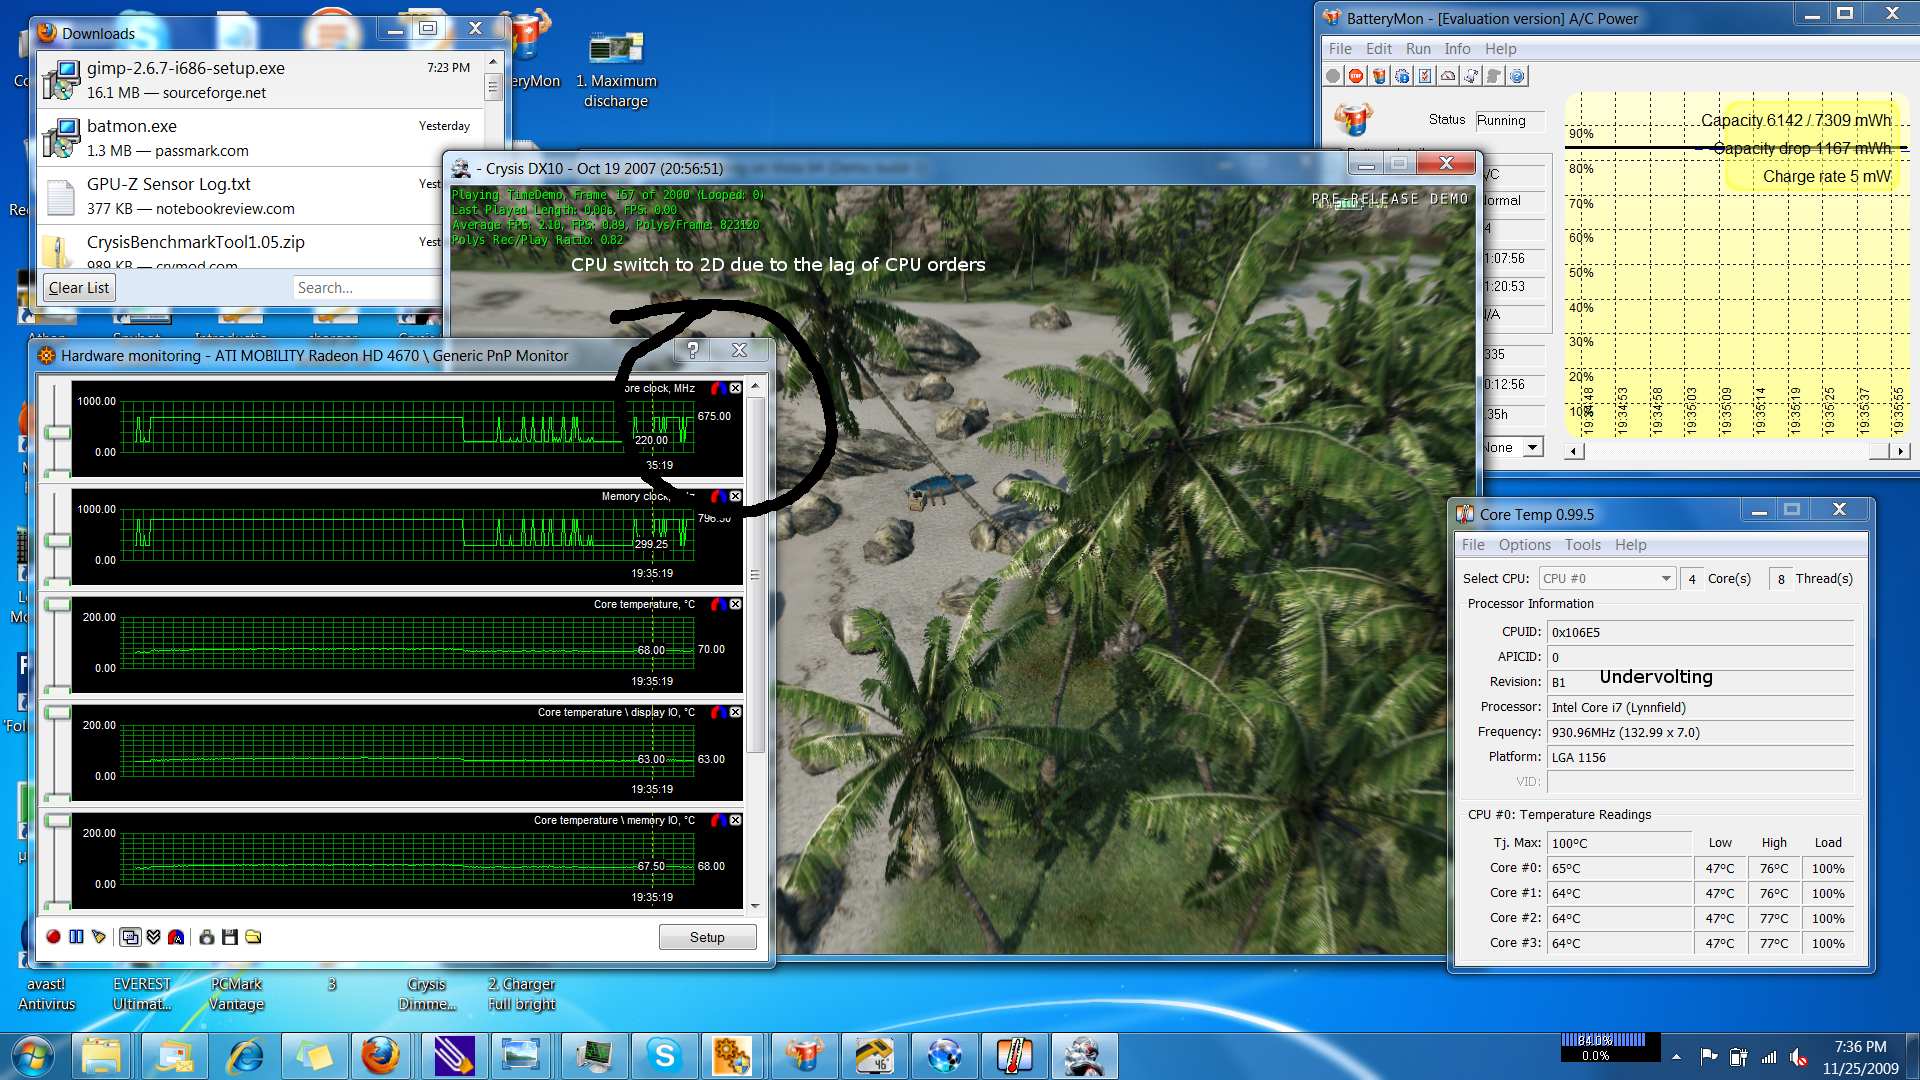
Task: Select GPU-Z Sensor Log.txt download entry
Action: (240, 196)
